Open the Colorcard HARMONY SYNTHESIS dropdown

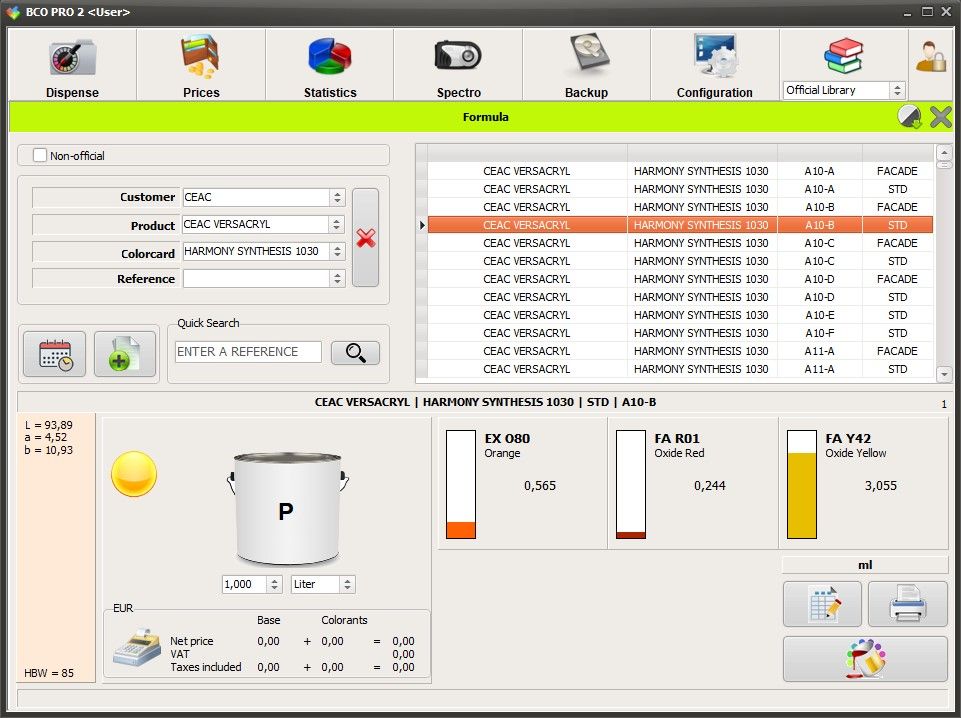click(337, 251)
